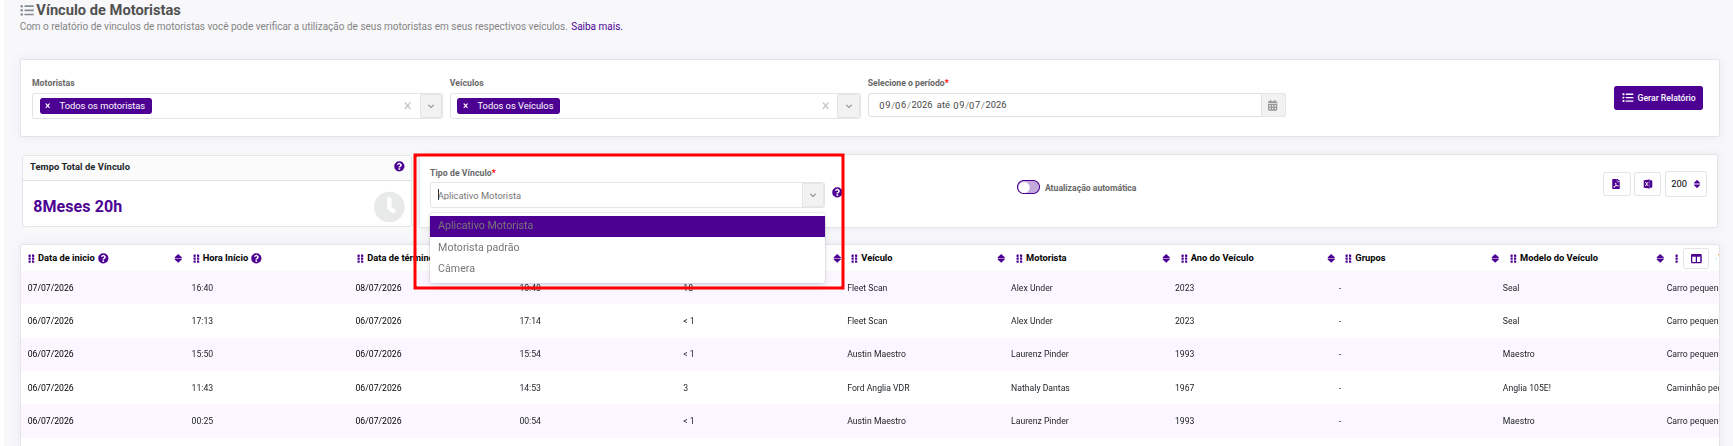Click the 00:25 start time cell

(202, 421)
